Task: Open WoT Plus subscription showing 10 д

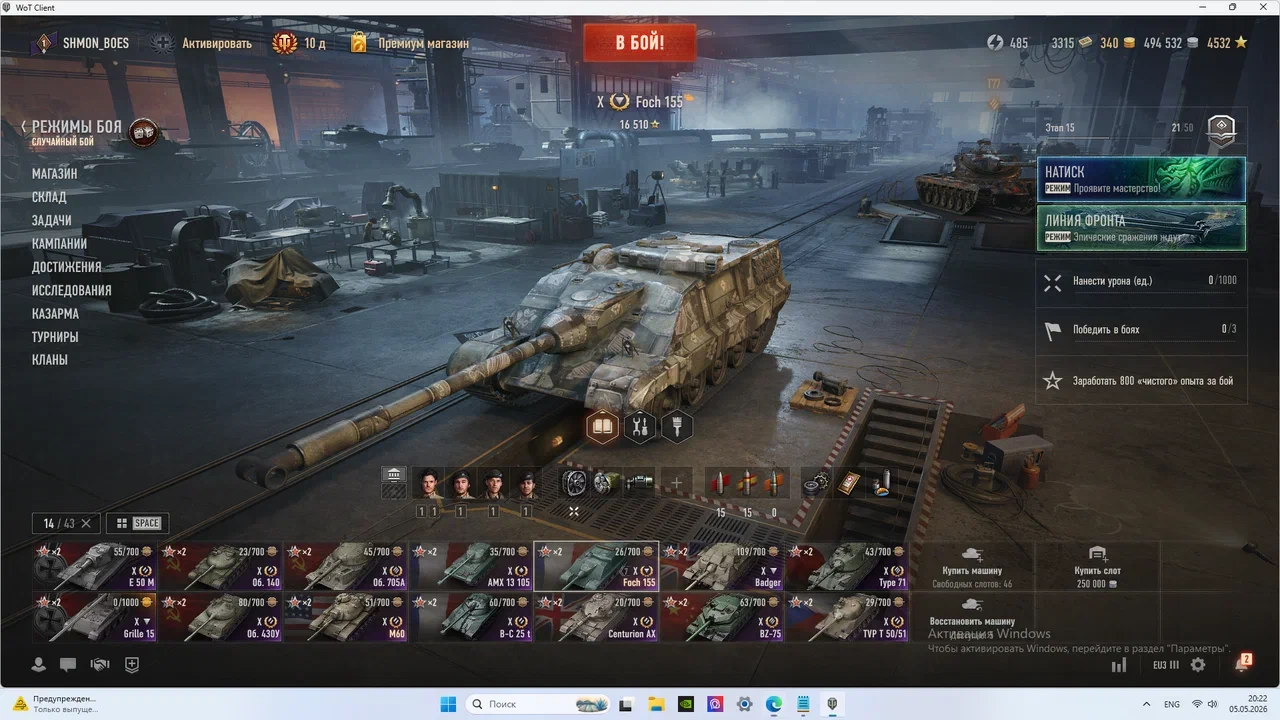Action: click(299, 43)
